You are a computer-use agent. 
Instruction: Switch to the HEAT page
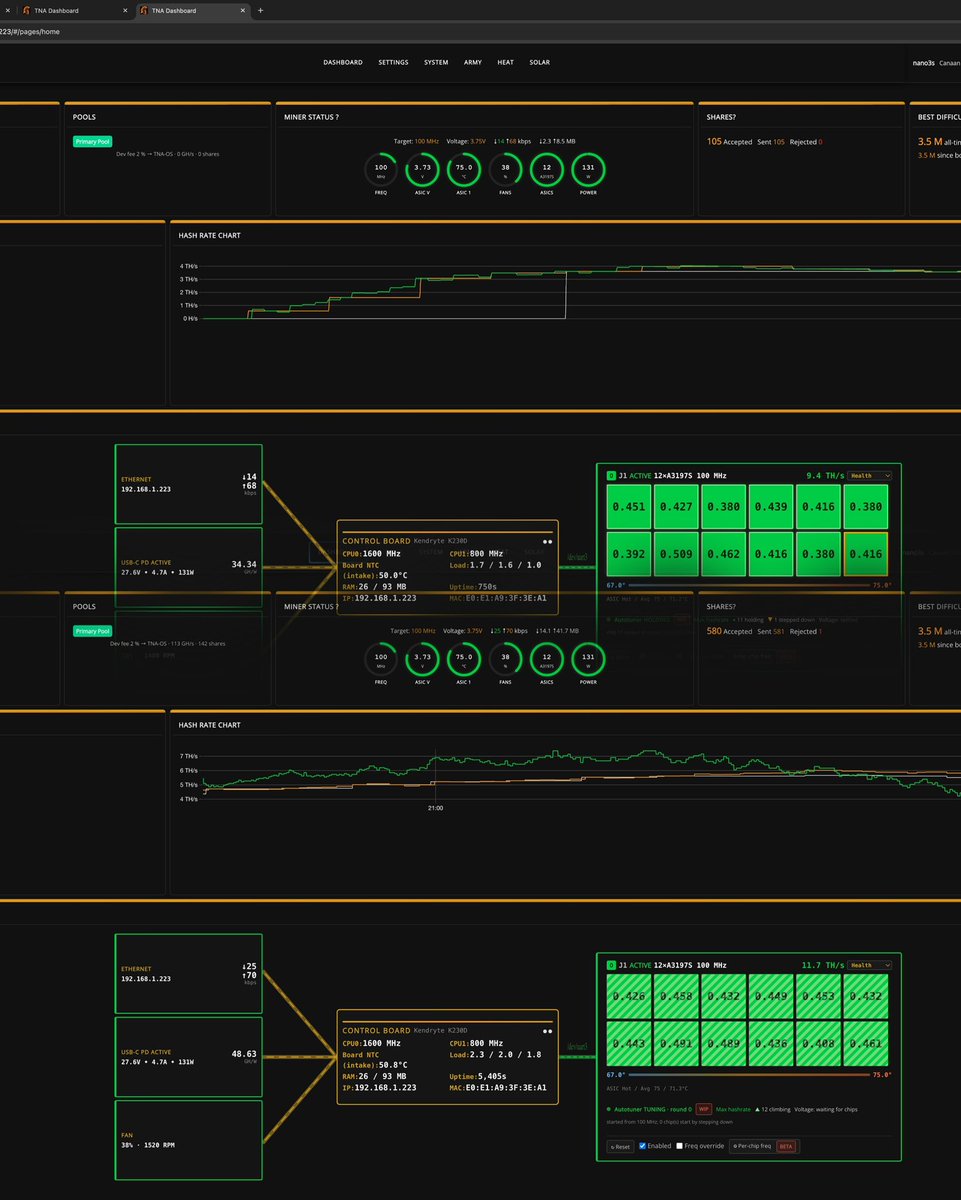[x=505, y=62]
